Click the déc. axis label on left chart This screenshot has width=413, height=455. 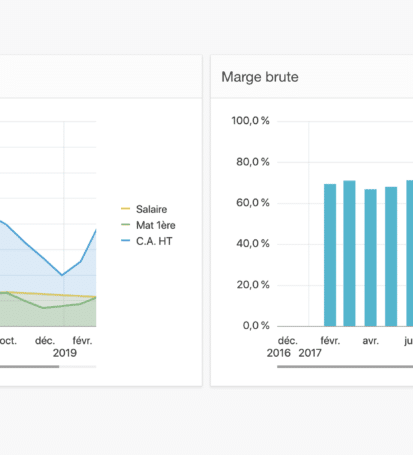pyautogui.click(x=45, y=341)
